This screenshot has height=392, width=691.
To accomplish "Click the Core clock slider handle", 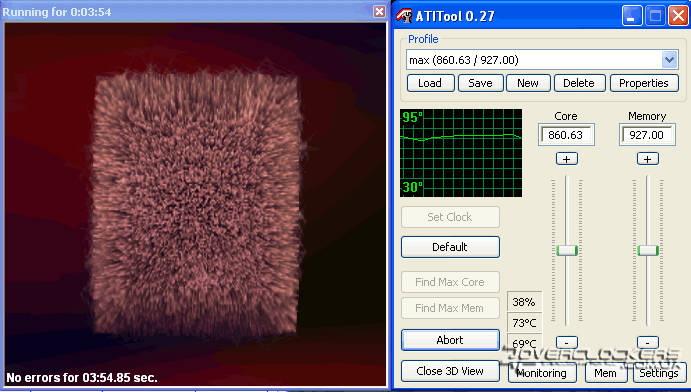I will pos(567,250).
